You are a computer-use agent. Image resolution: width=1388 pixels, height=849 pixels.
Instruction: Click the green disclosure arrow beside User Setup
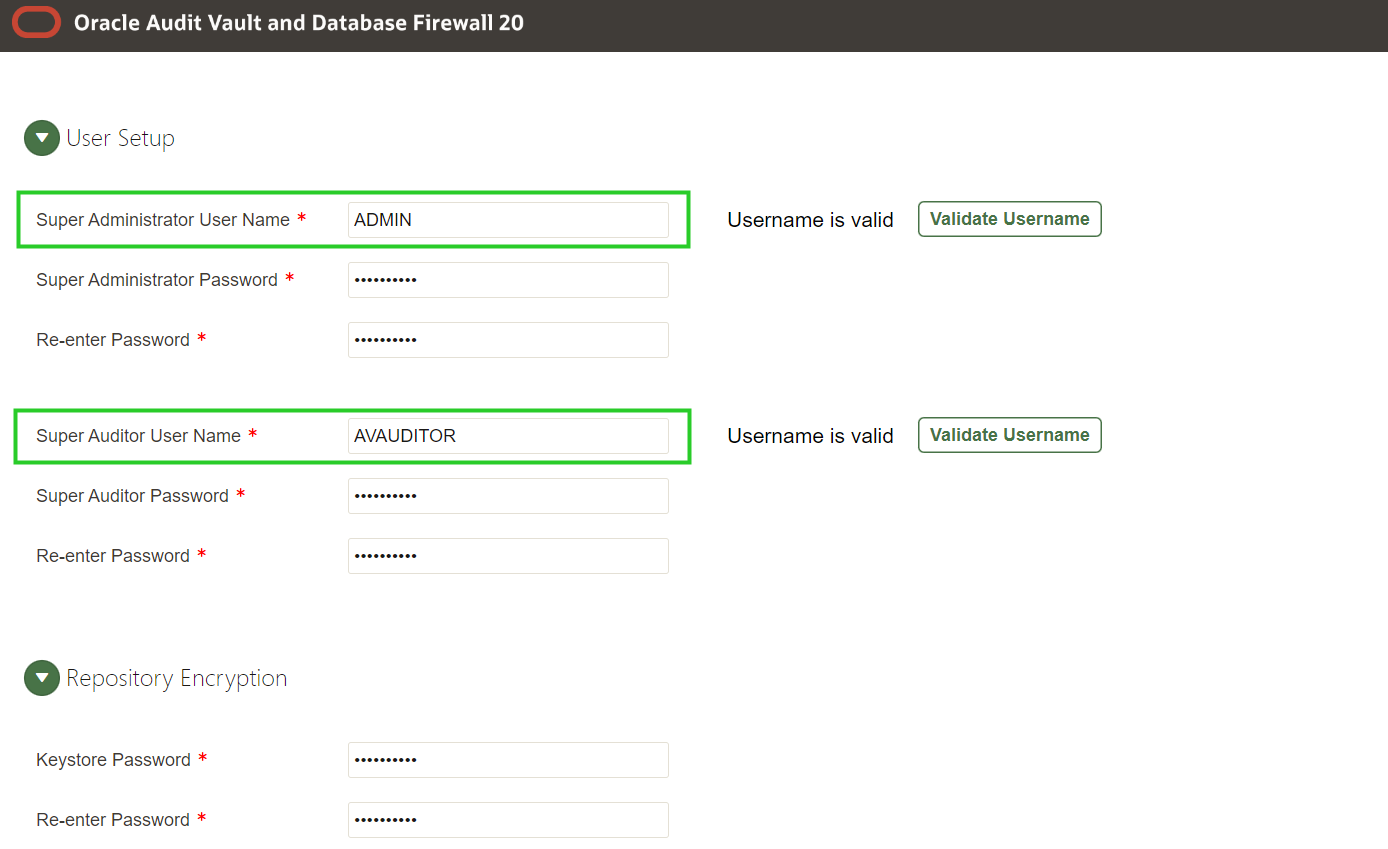pyautogui.click(x=41, y=137)
